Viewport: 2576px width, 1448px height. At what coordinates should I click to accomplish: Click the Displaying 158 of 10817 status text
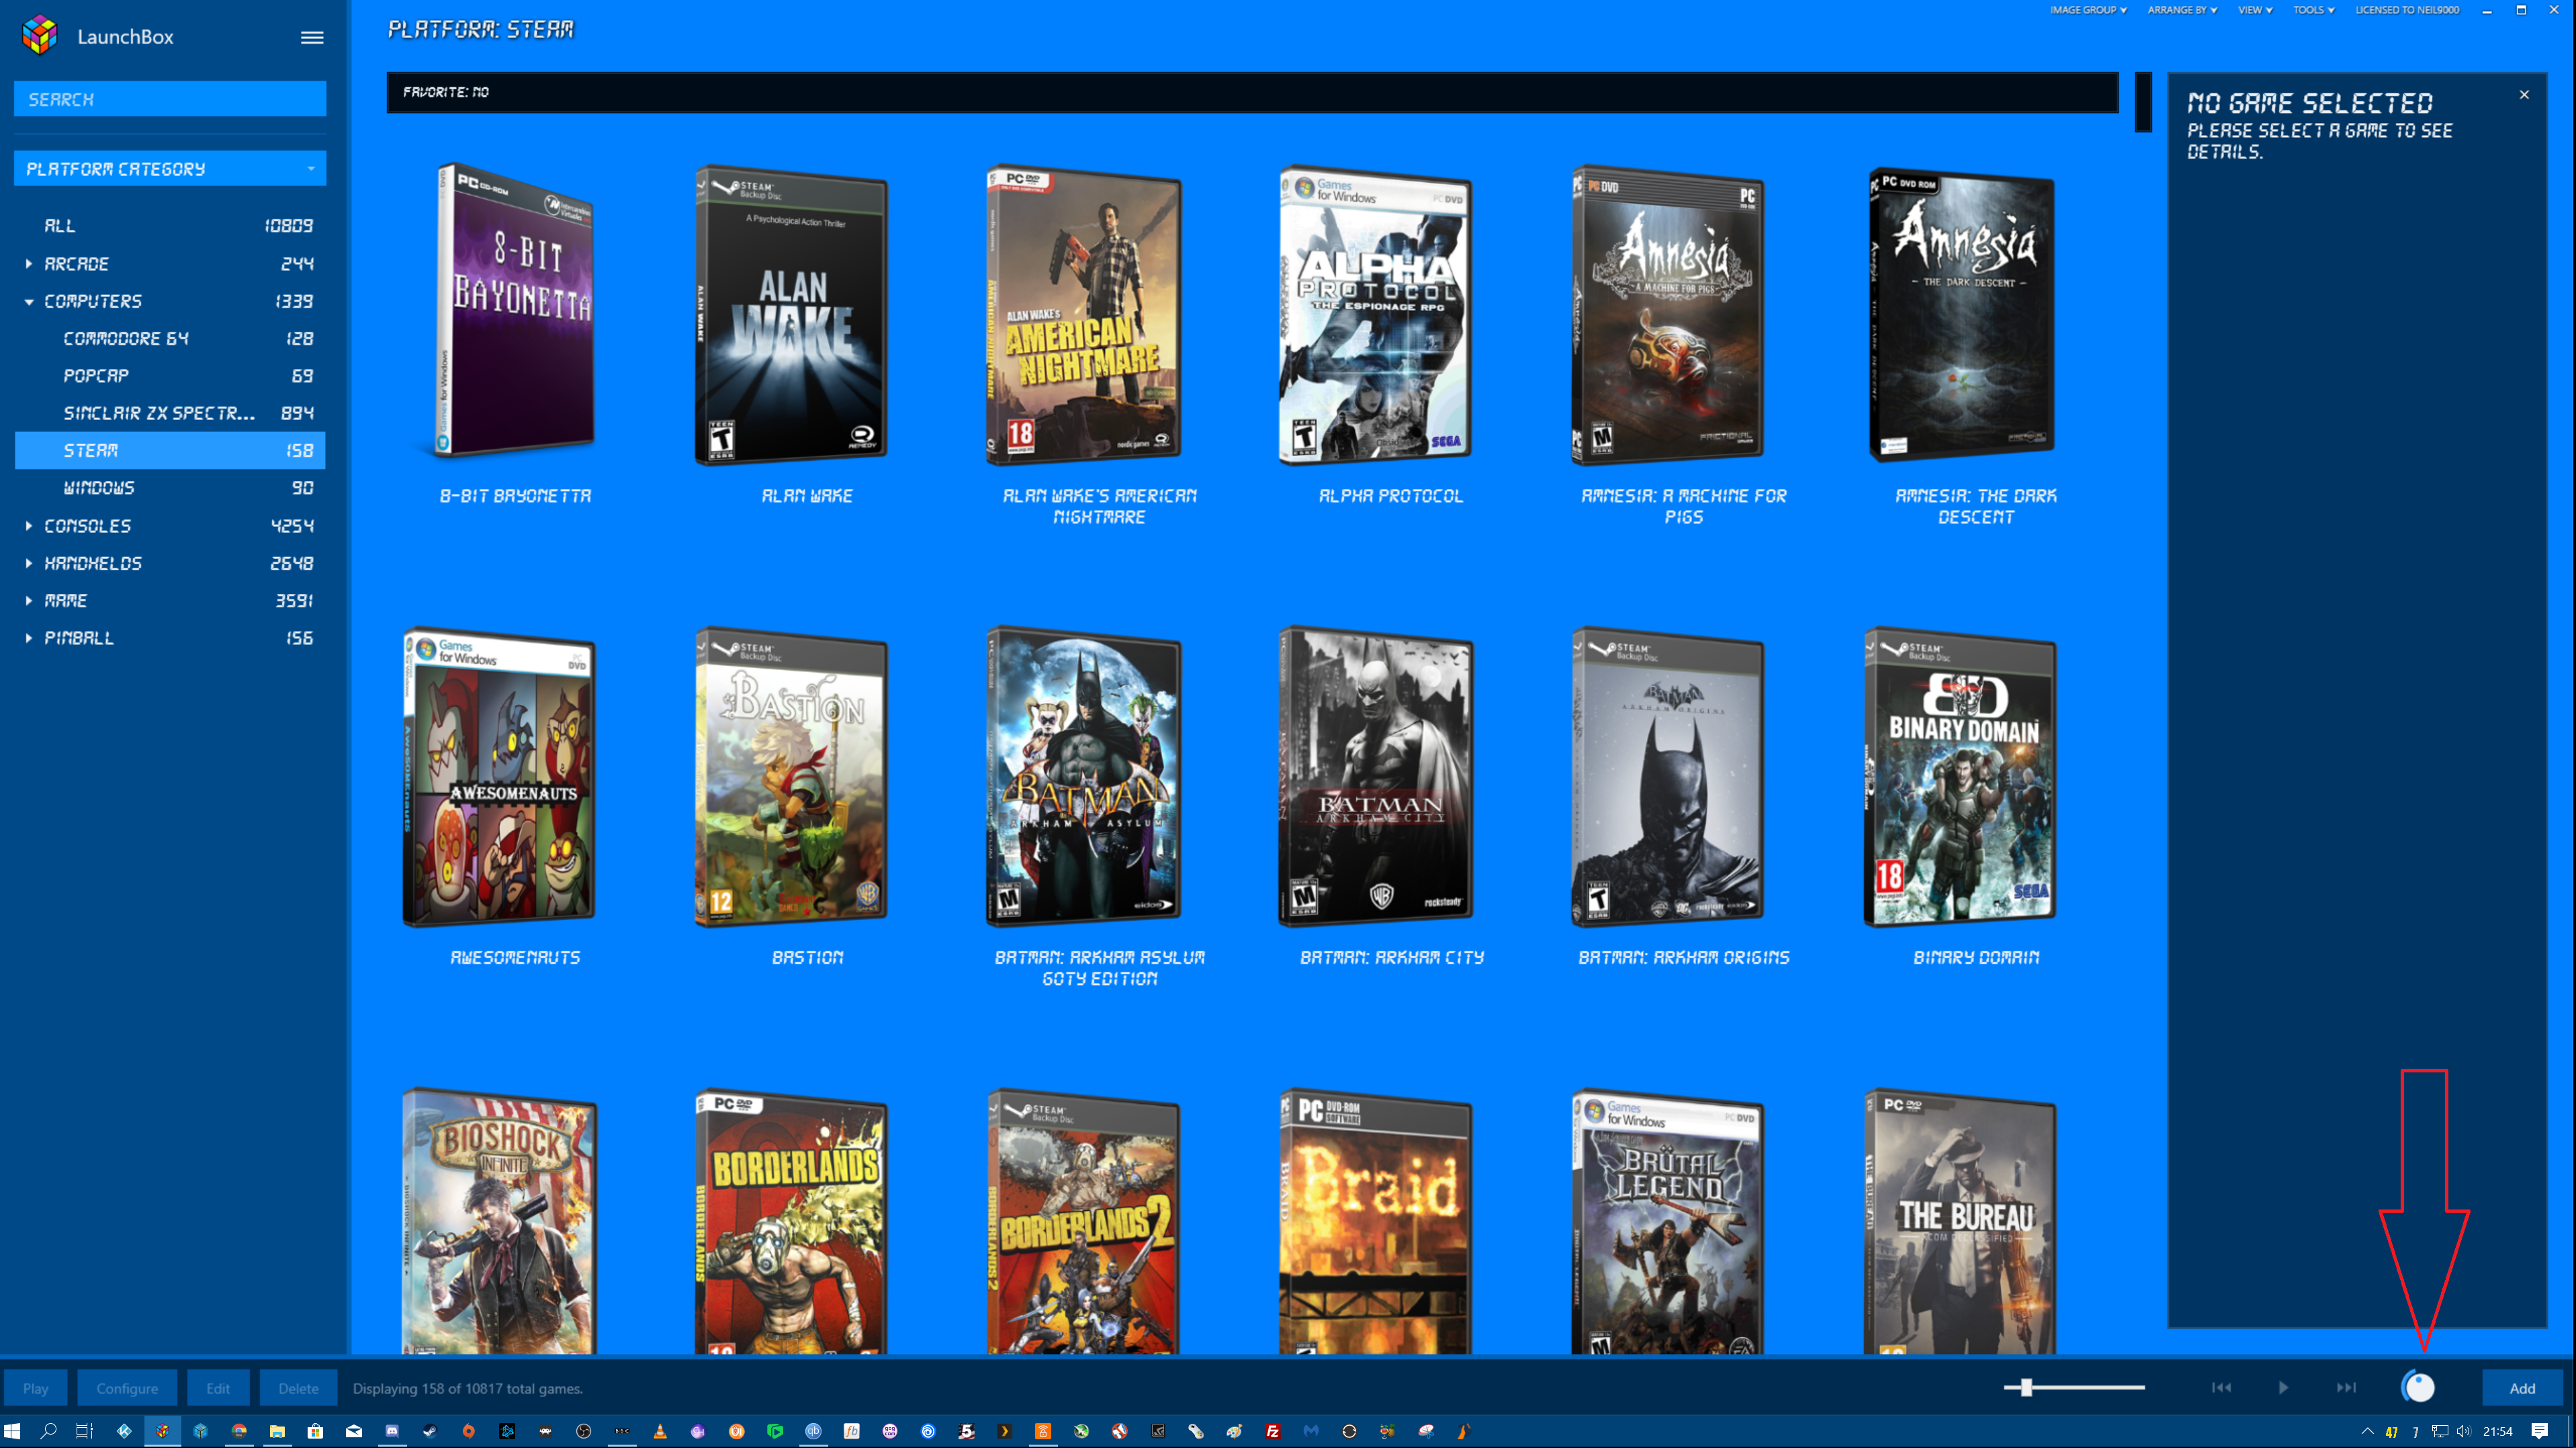[467, 1388]
